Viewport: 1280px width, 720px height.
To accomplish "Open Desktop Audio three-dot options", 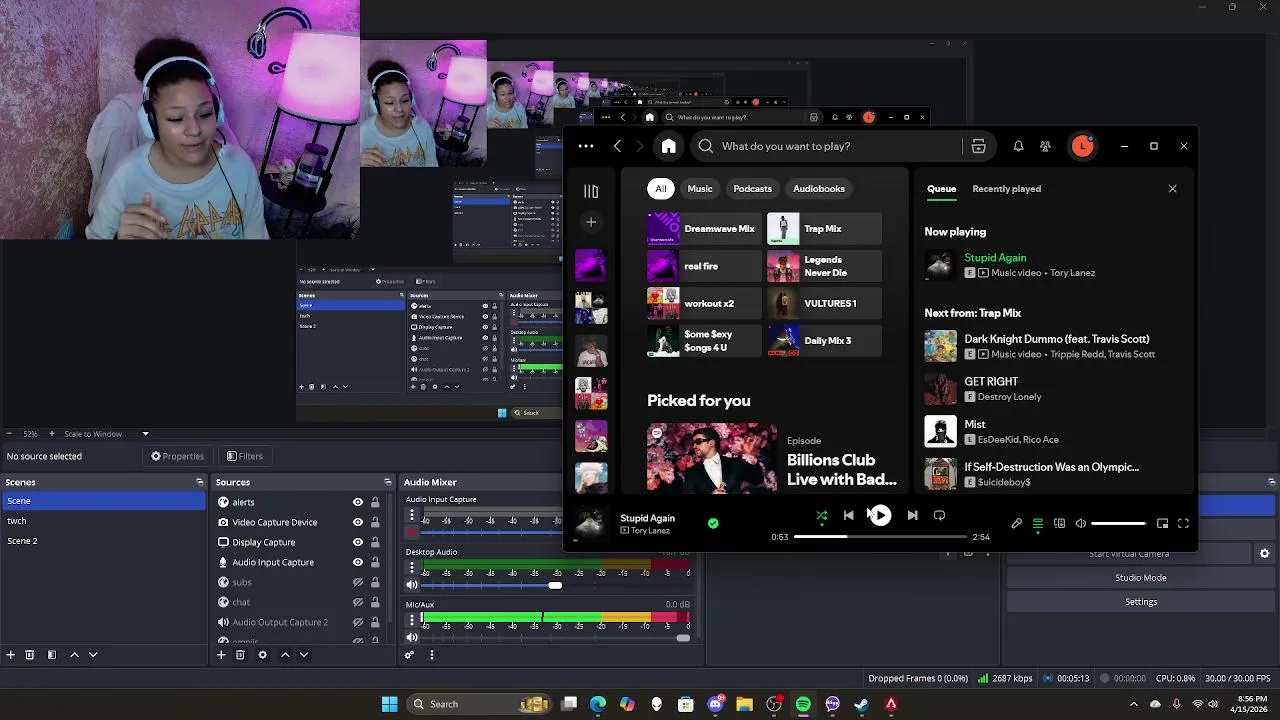I will click(412, 567).
